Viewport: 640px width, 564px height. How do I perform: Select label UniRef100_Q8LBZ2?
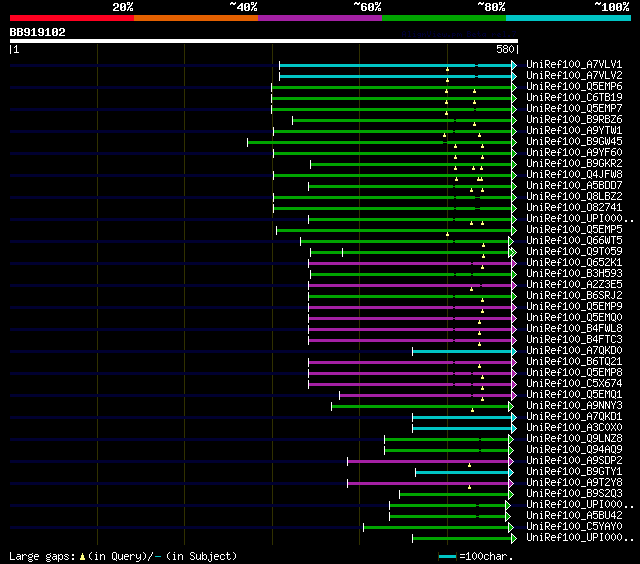[x=574, y=197]
